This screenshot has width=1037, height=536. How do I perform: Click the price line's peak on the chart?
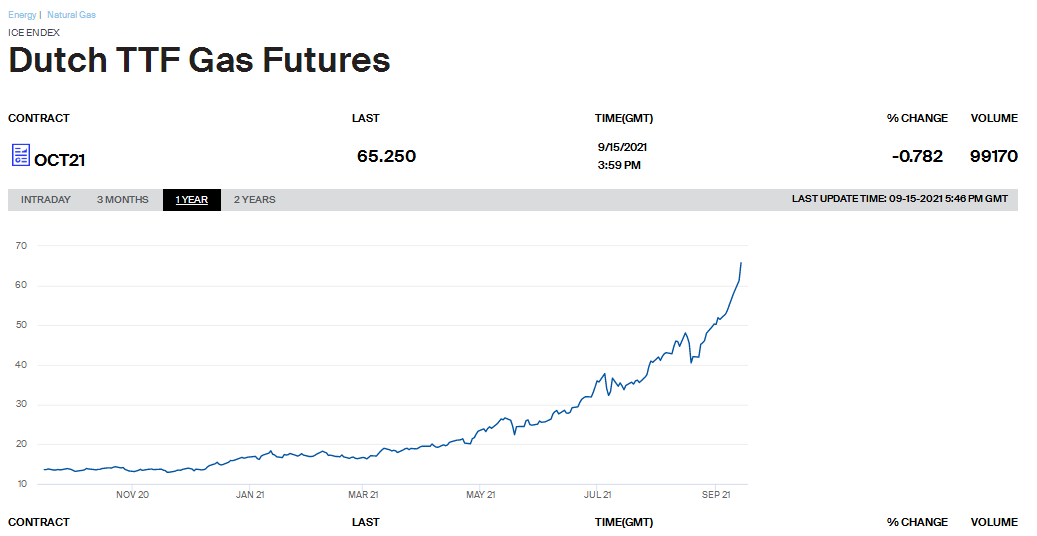740,263
